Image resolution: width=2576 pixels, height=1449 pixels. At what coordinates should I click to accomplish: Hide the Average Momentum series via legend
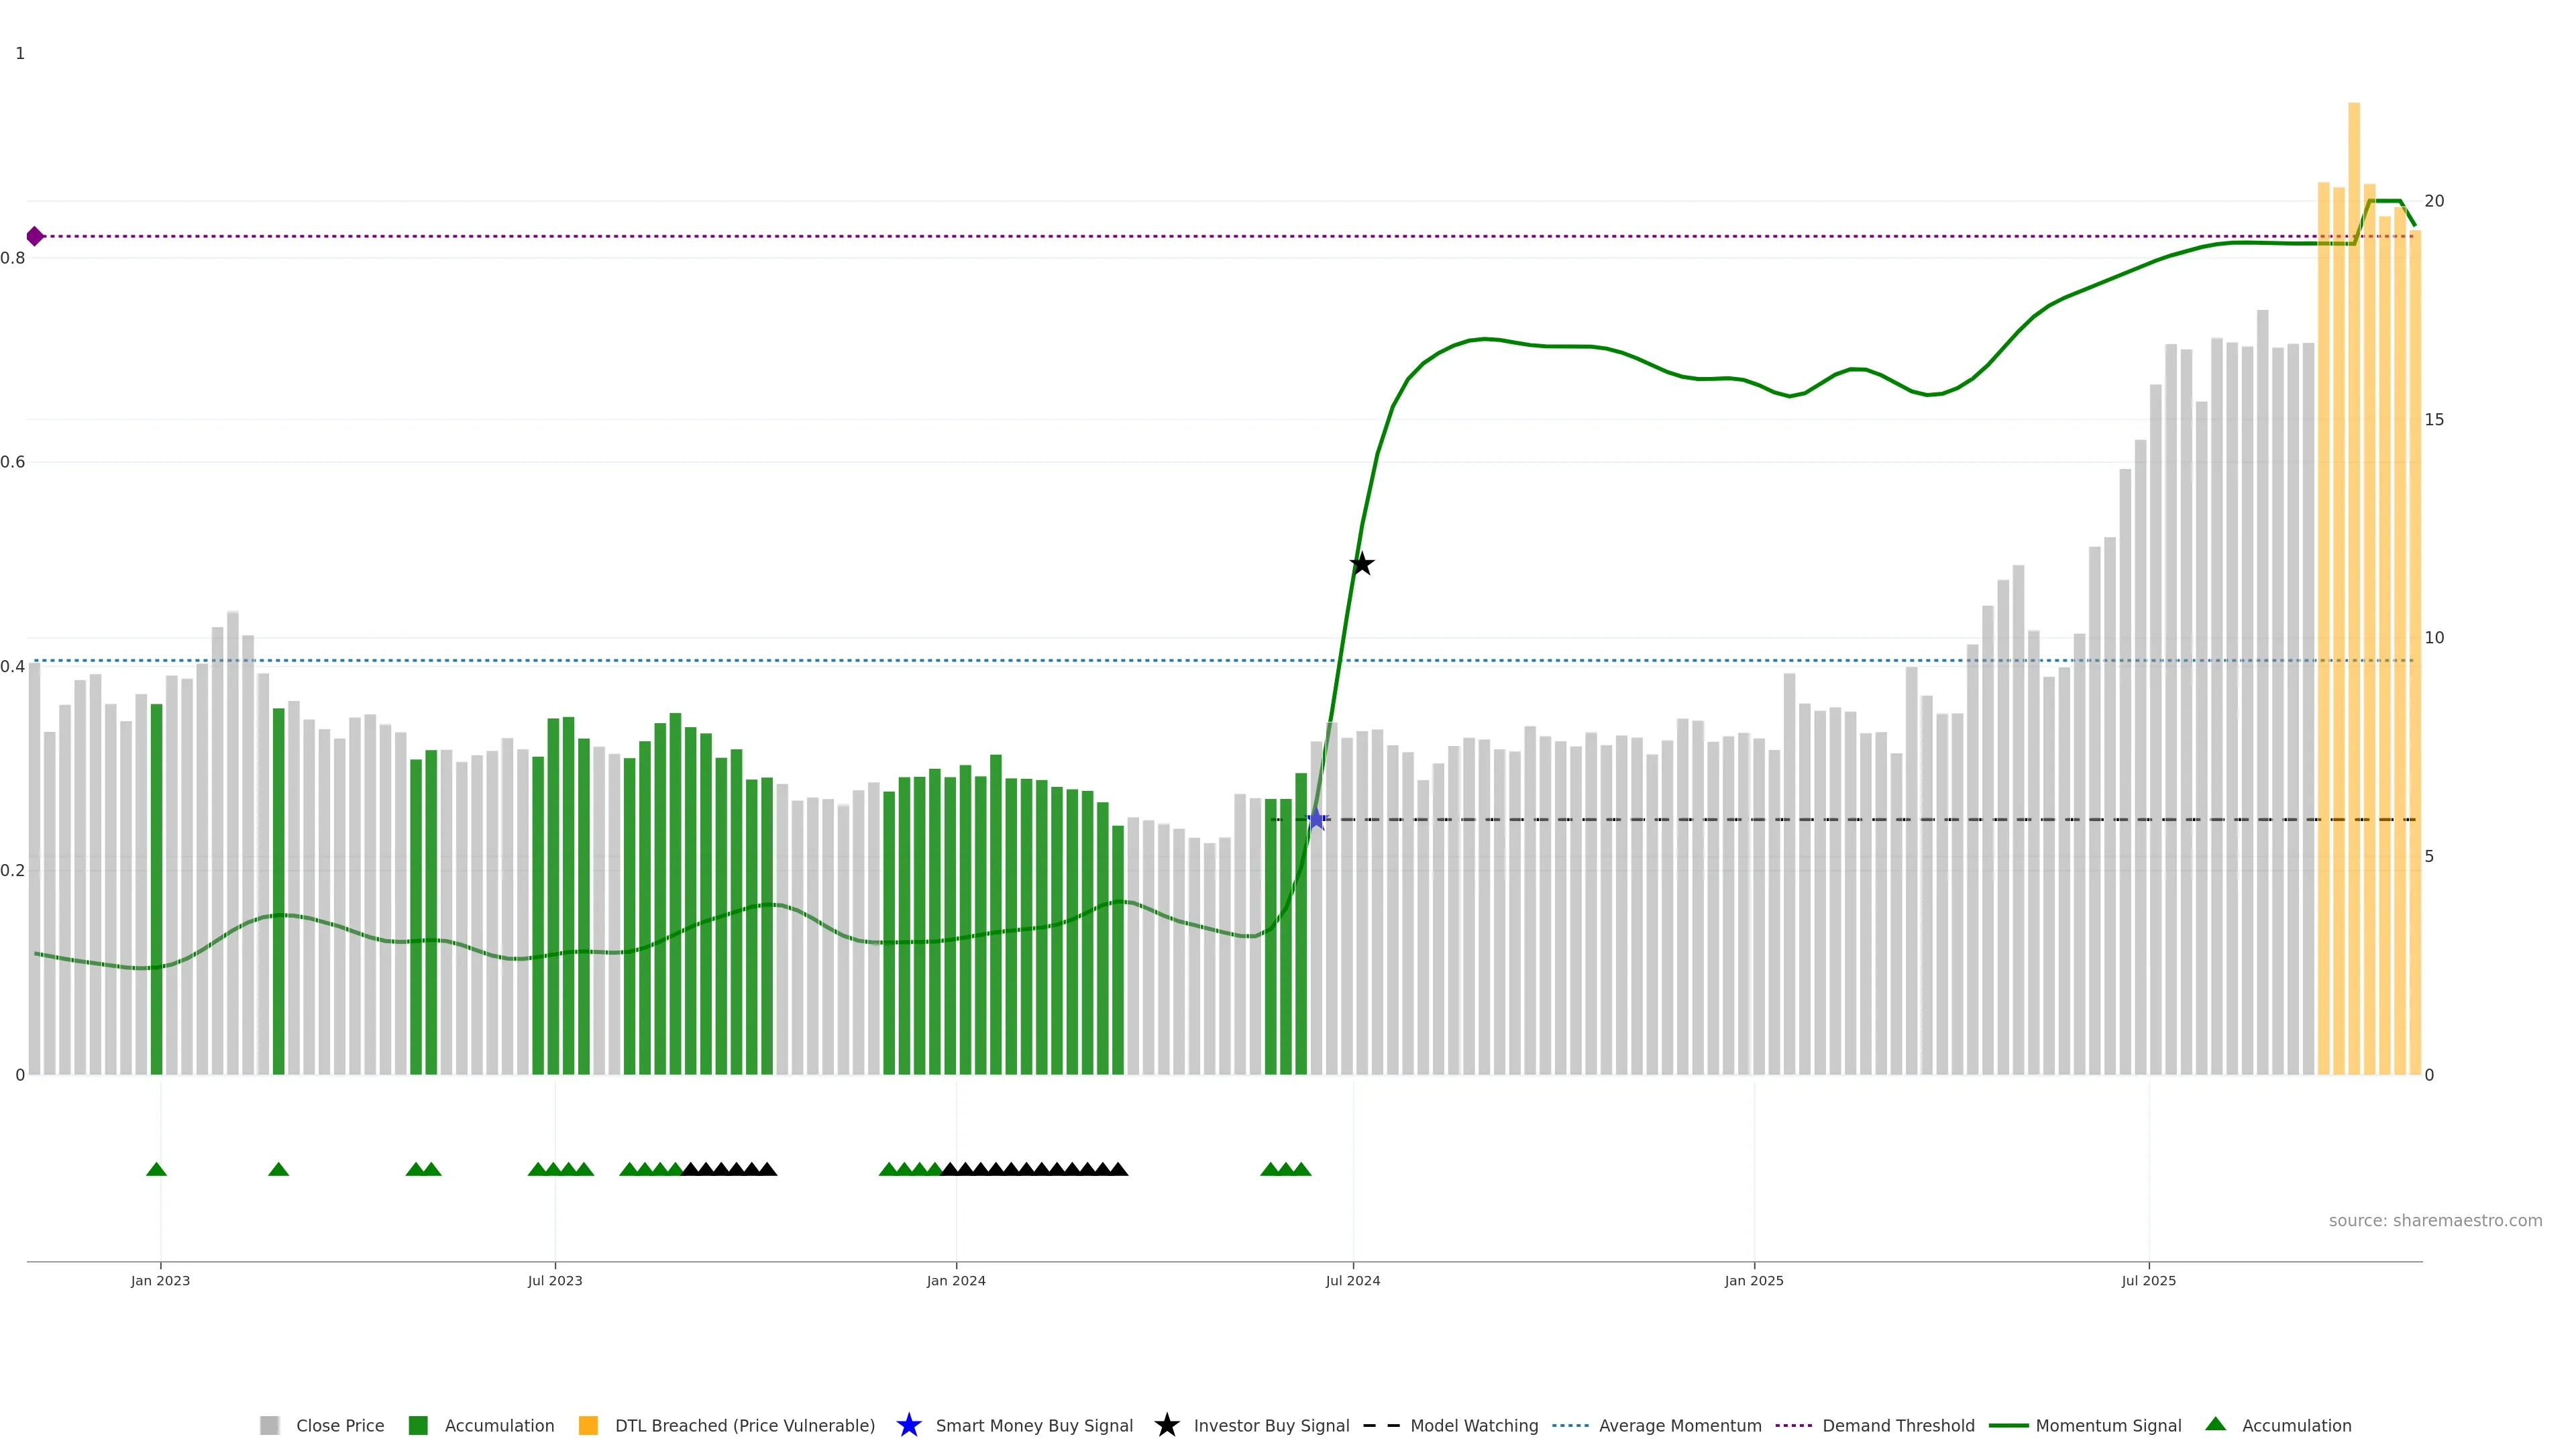pos(1679,1425)
